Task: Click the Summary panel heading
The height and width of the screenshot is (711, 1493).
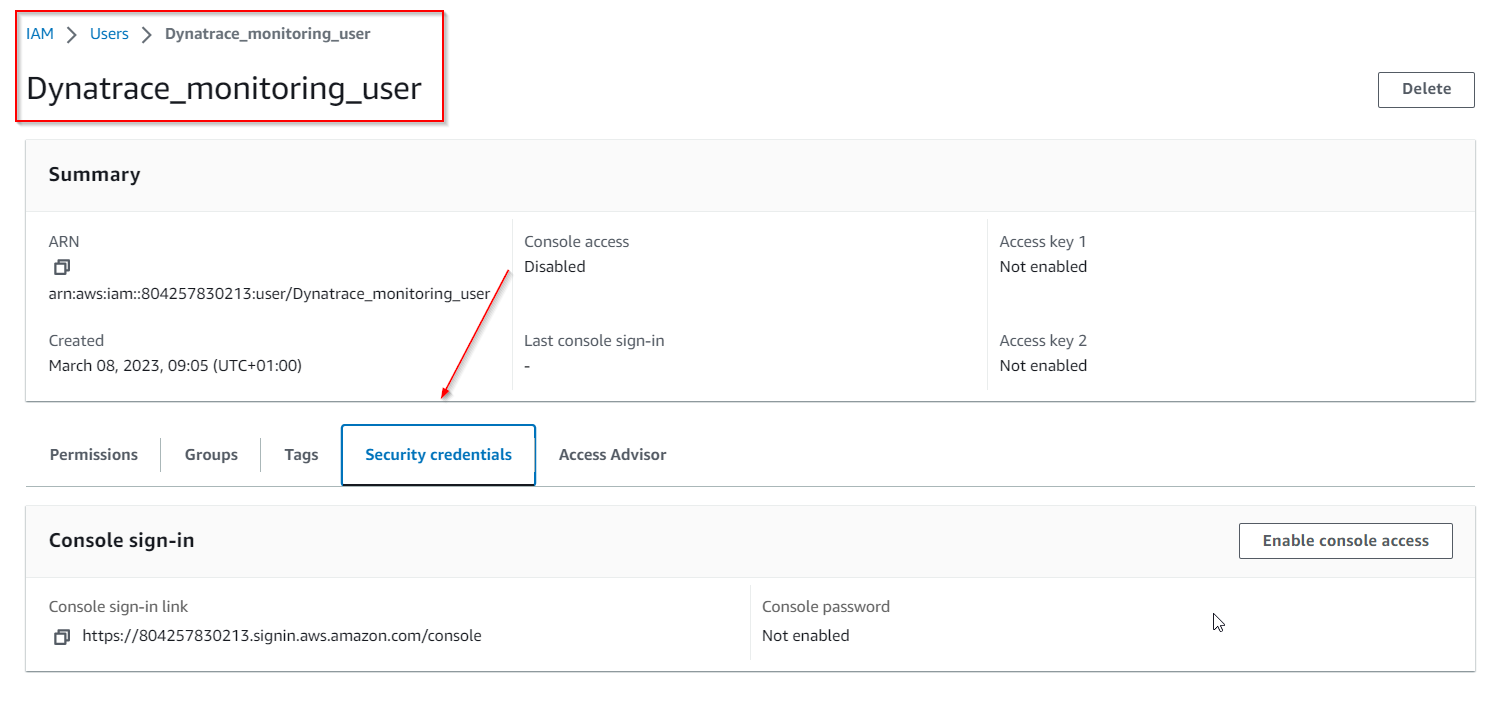Action: pos(94,175)
